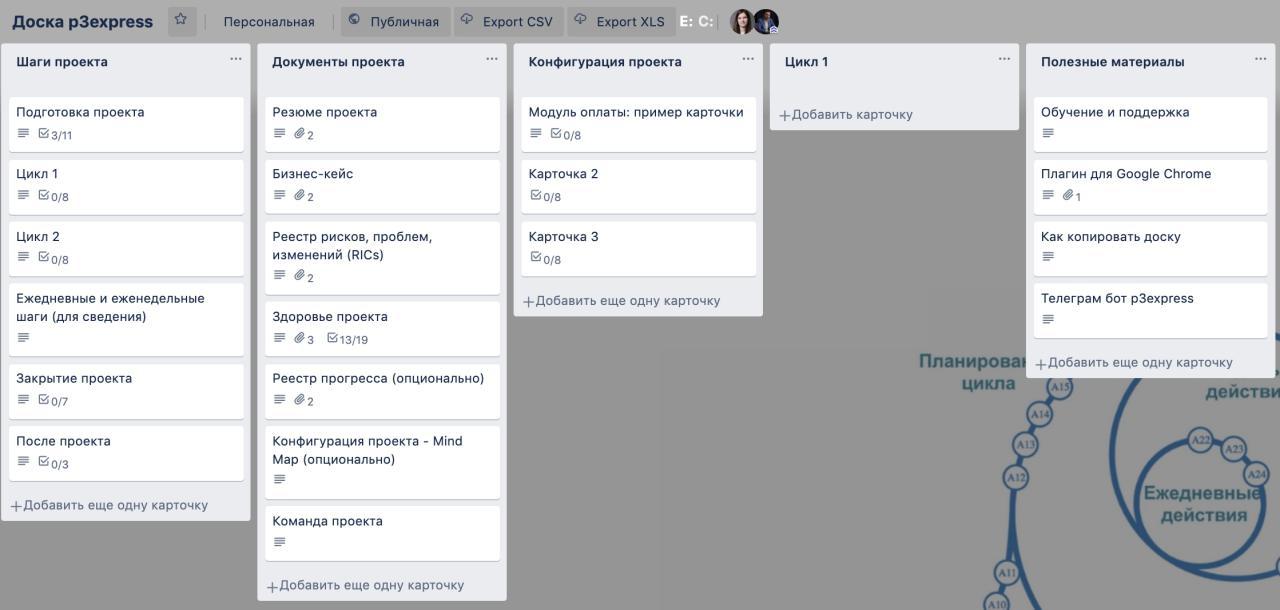Open the После проекта card
Image resolution: width=1280 pixels, height=610 pixels.
point(126,452)
